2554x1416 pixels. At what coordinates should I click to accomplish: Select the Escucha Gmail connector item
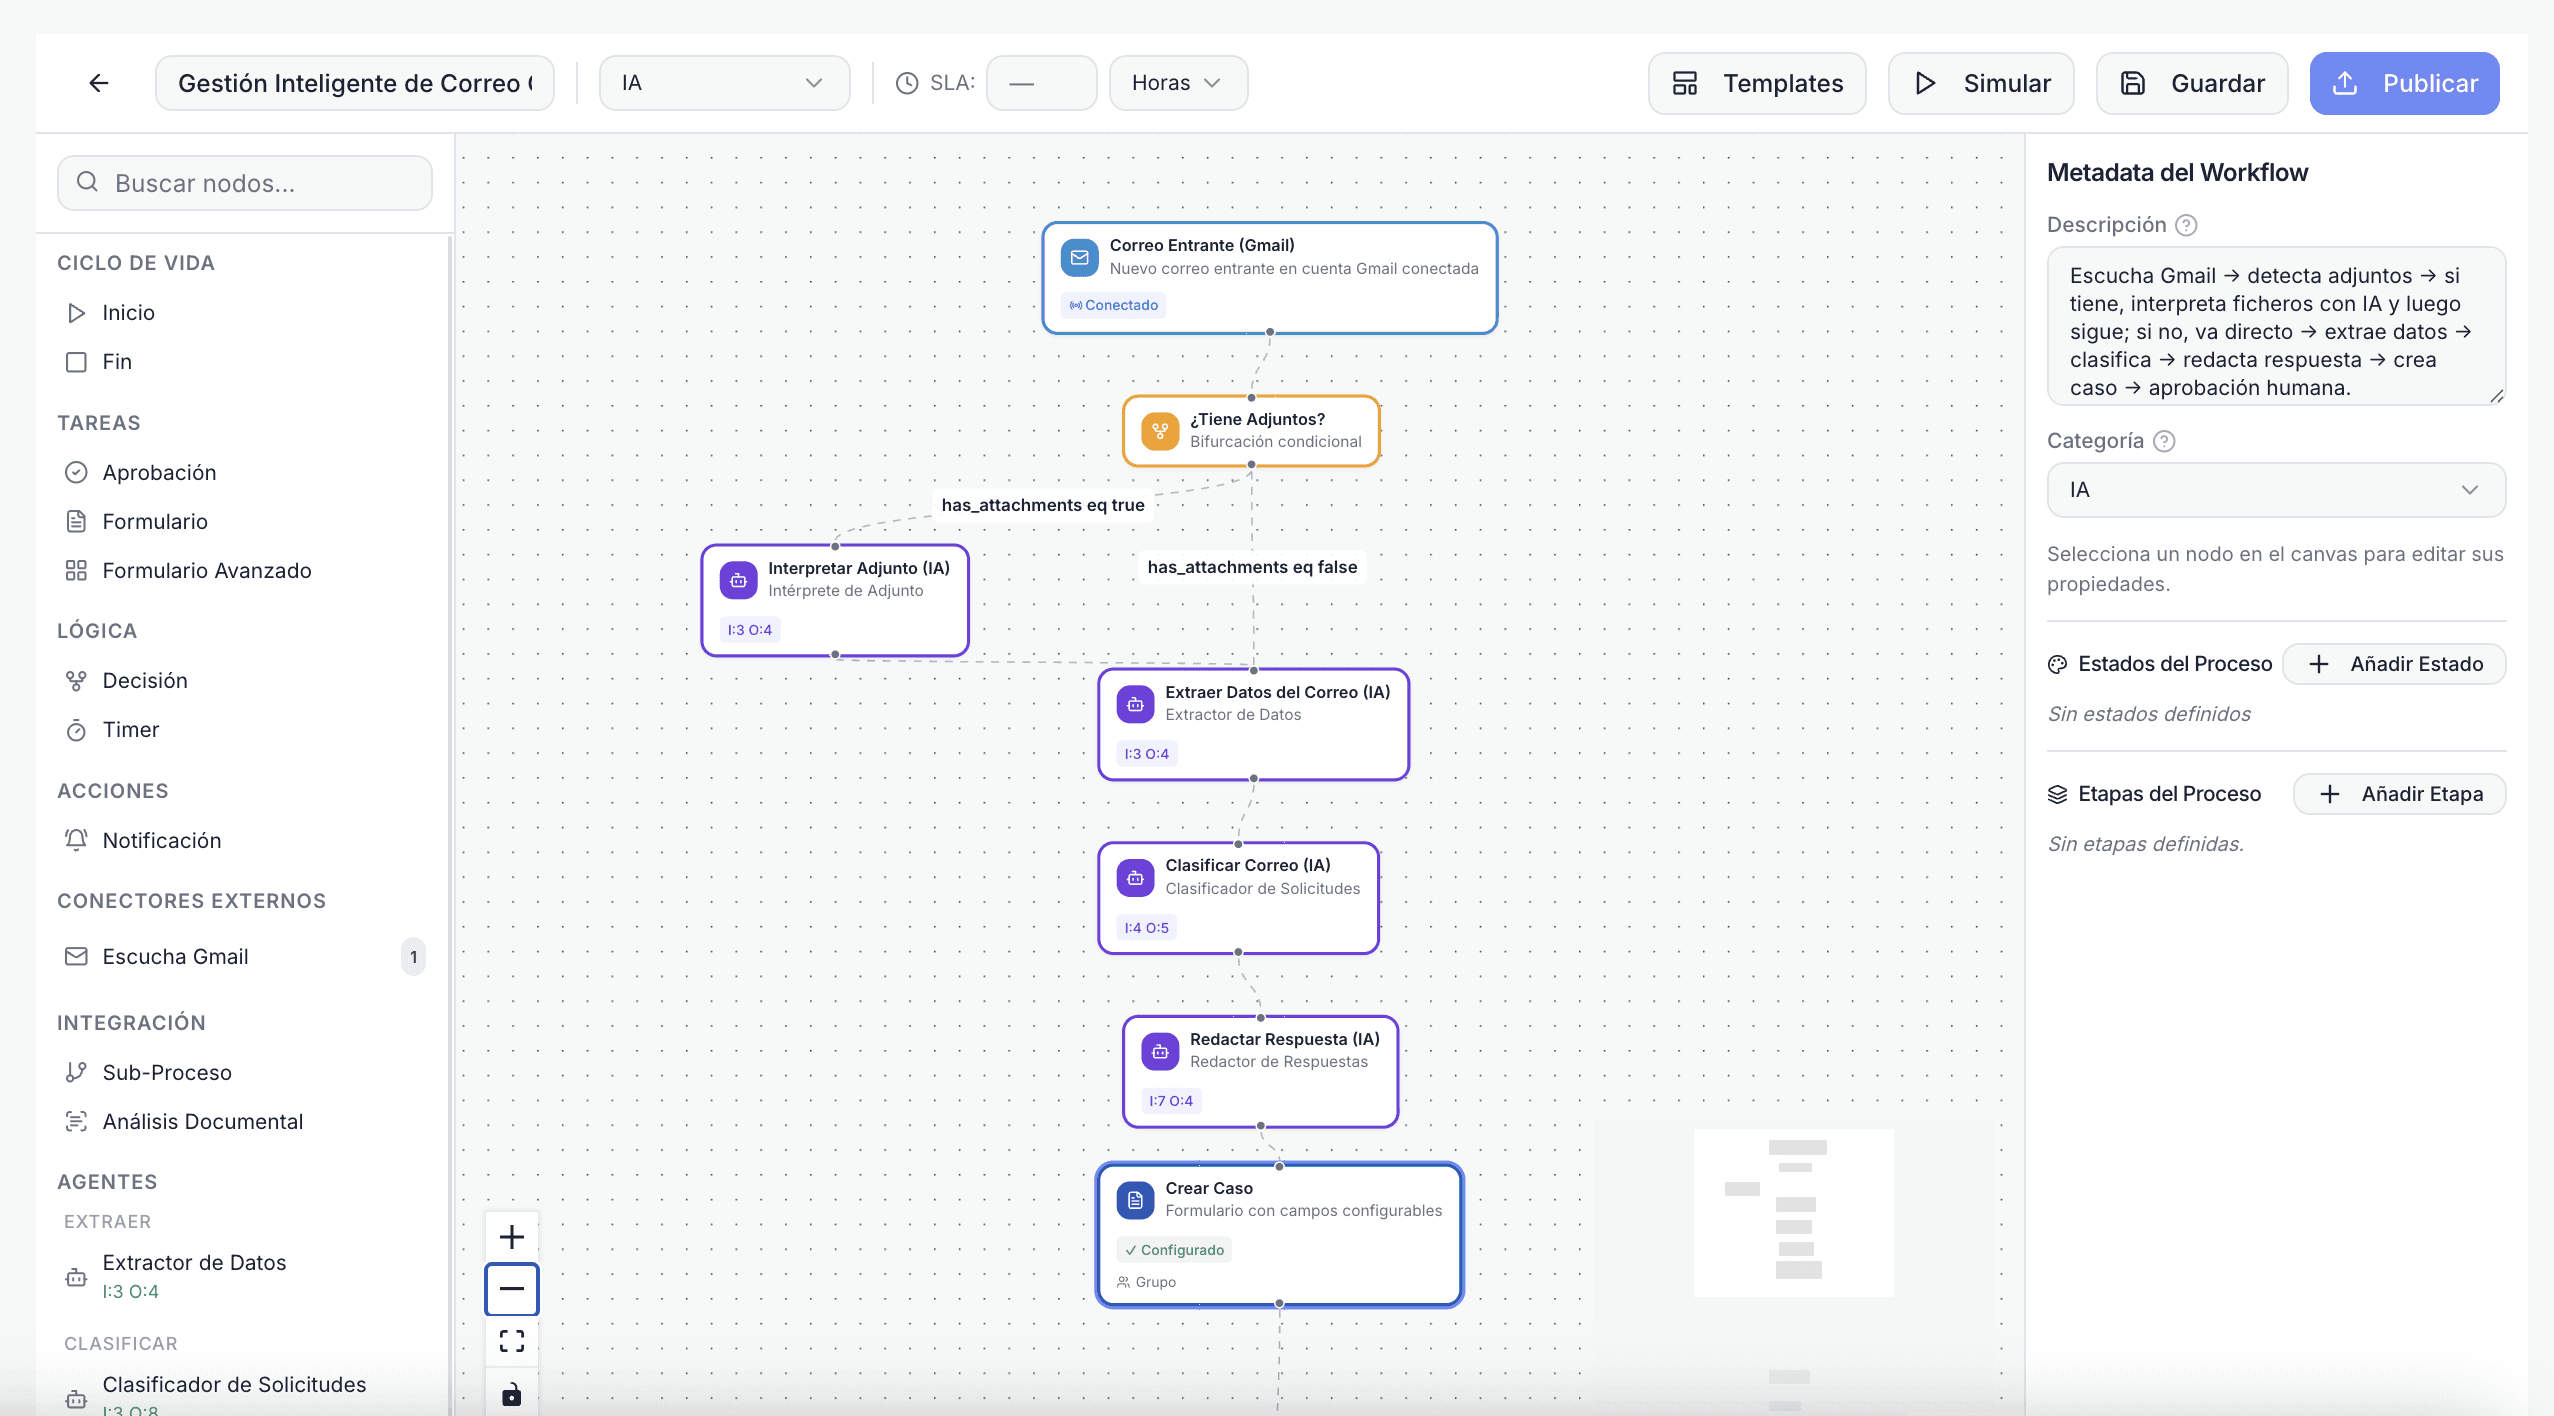tap(175, 957)
